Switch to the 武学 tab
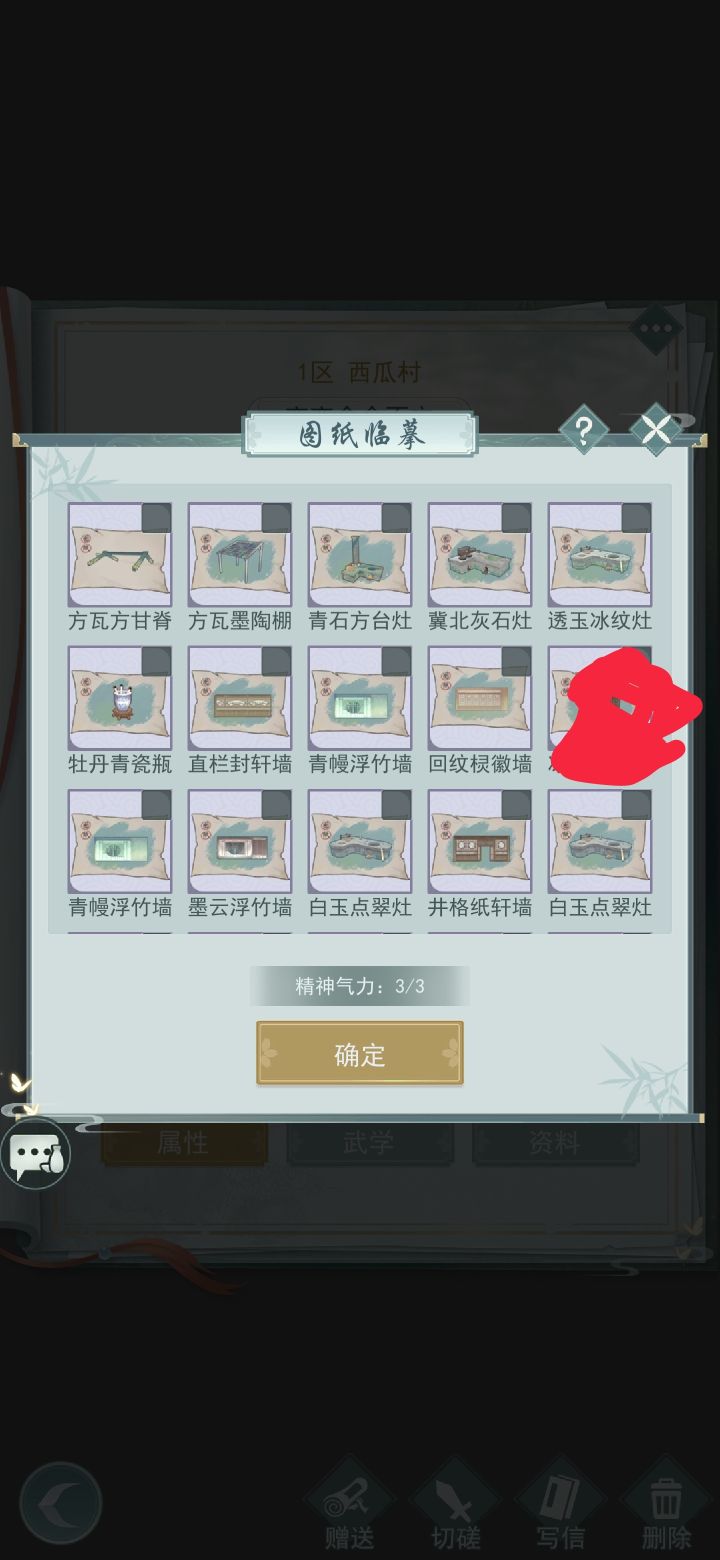The width and height of the screenshot is (720, 1560). tap(369, 1143)
